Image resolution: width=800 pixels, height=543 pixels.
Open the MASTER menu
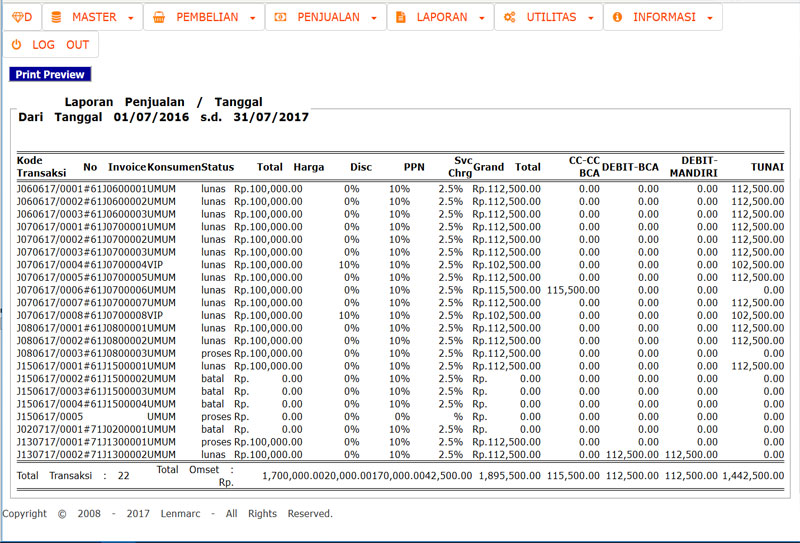pyautogui.click(x=92, y=17)
